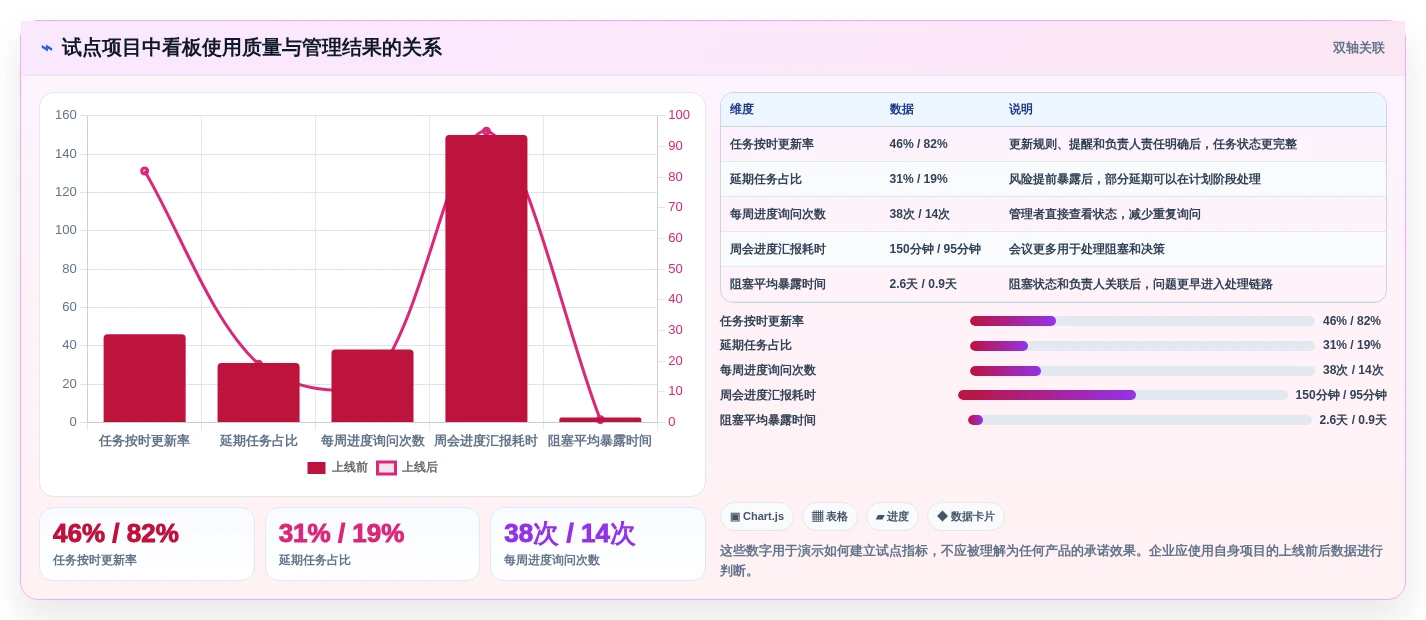Click the 每周进度询问次数 bar in chart
This screenshot has height=620, width=1426.
[x=373, y=386]
